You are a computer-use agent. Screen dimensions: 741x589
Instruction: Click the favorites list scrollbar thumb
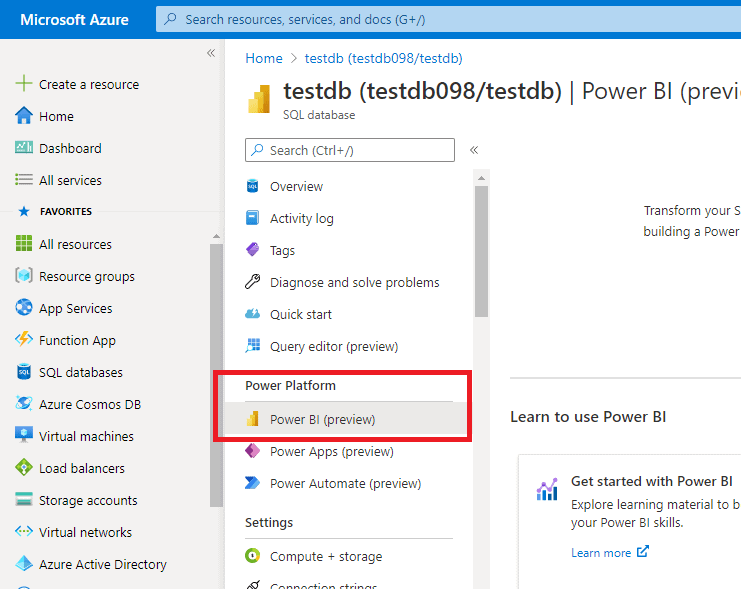coord(216,375)
